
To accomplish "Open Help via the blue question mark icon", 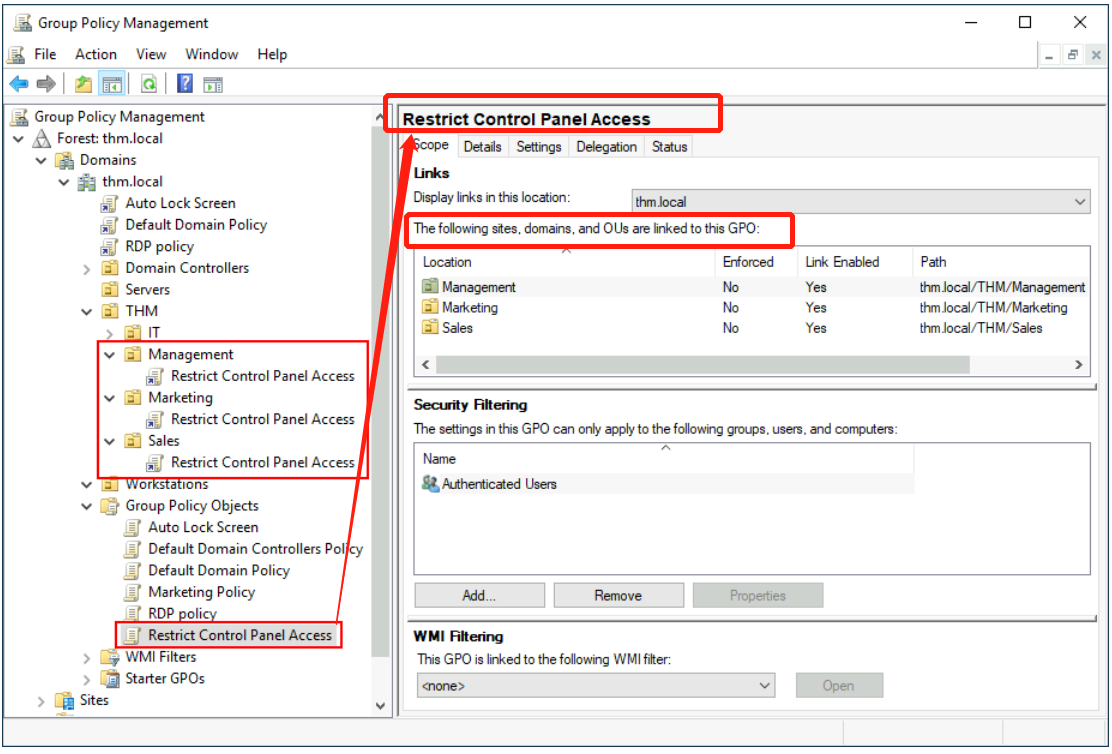I will click(x=185, y=84).
